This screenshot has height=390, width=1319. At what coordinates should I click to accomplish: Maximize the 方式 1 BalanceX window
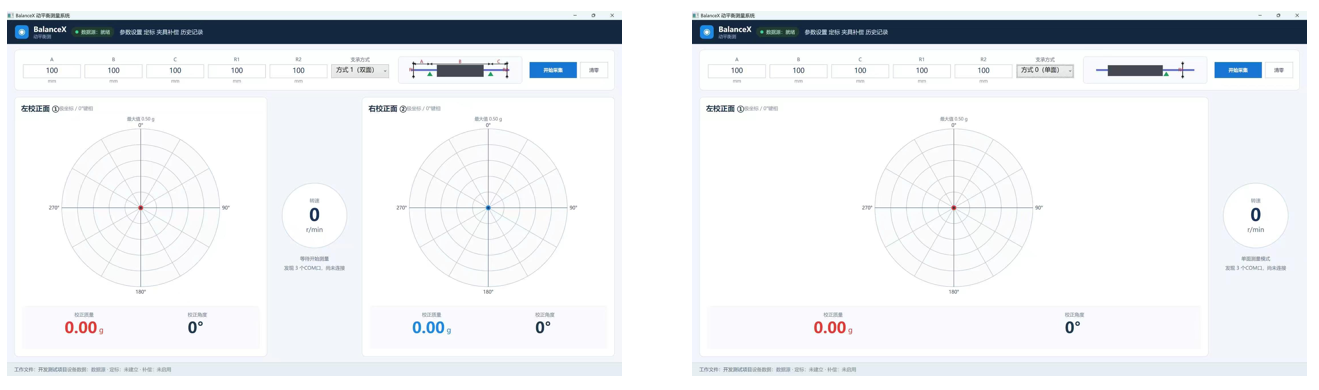593,15
